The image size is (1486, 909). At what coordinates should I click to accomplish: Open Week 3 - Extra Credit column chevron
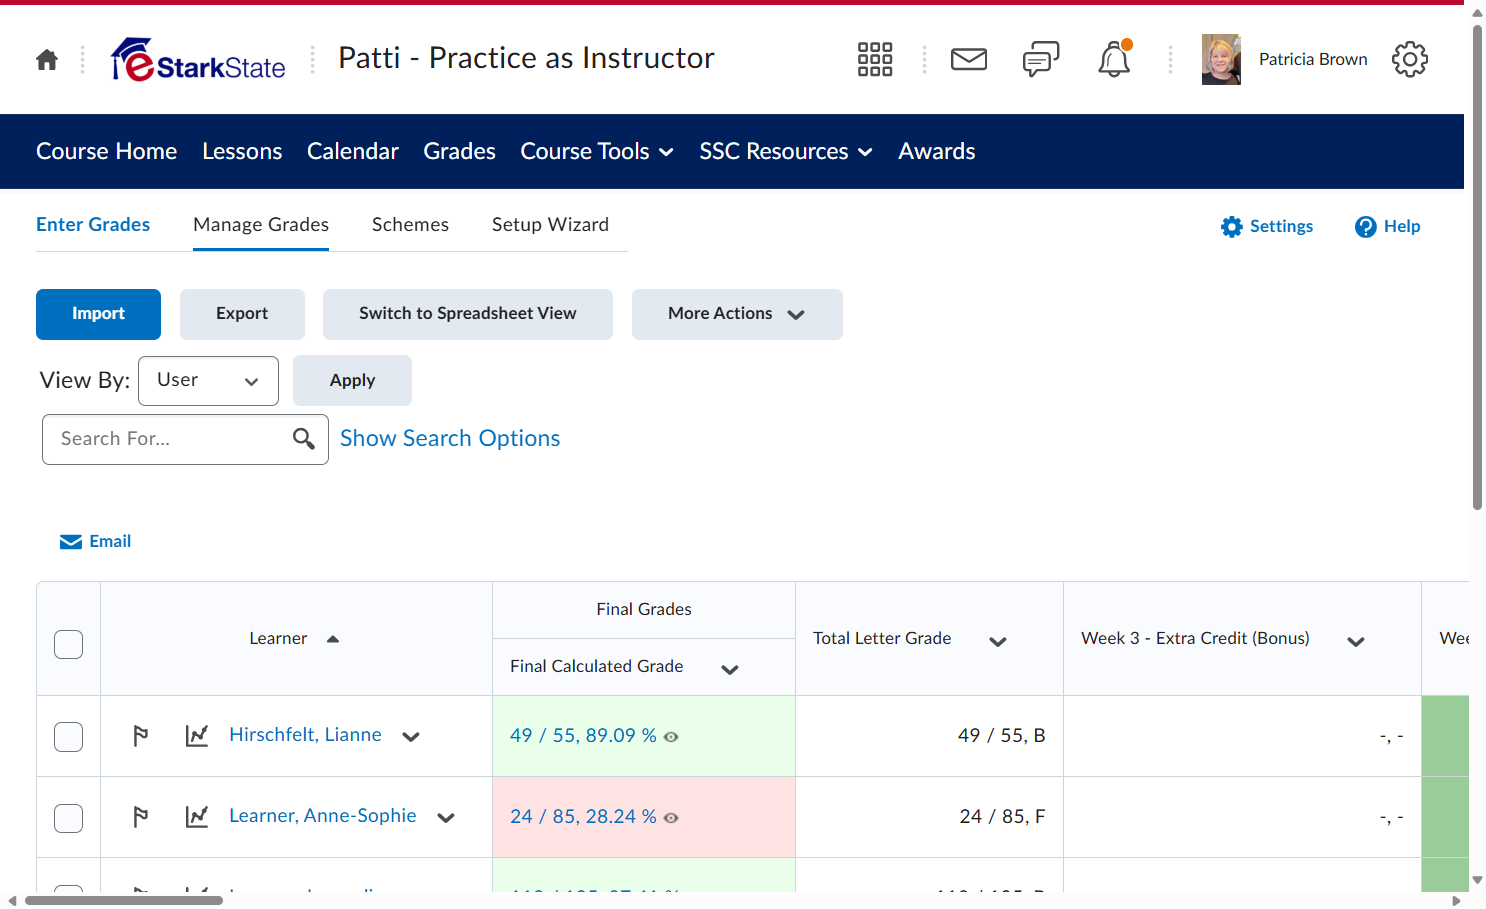(1356, 642)
